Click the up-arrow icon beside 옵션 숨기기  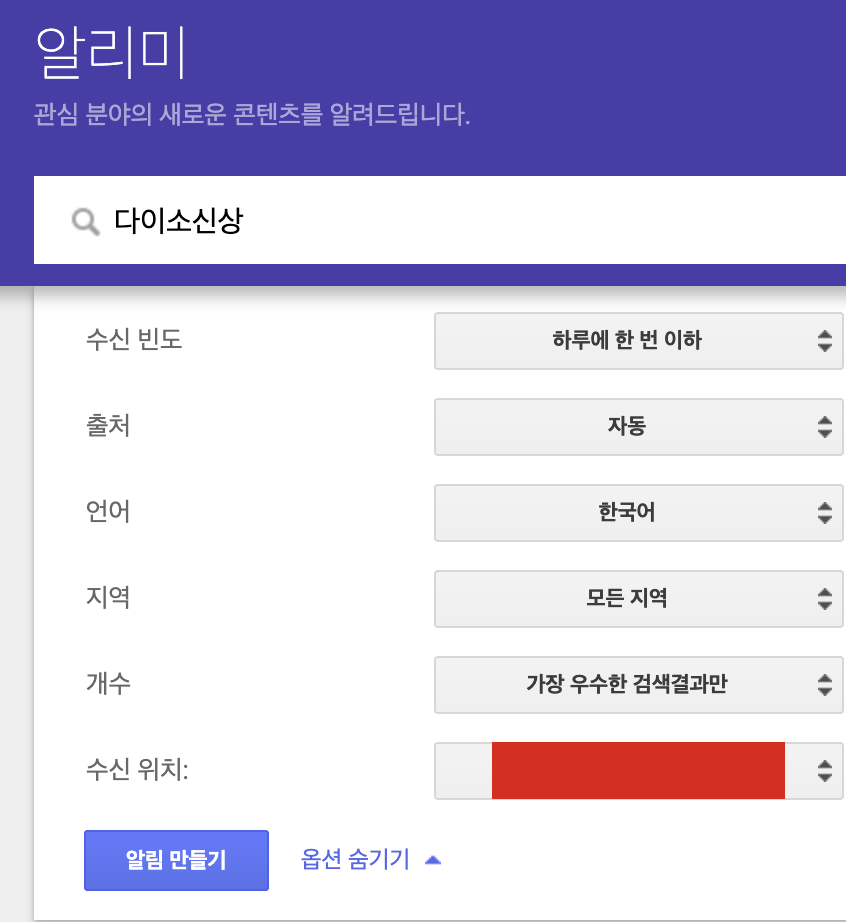click(x=433, y=860)
